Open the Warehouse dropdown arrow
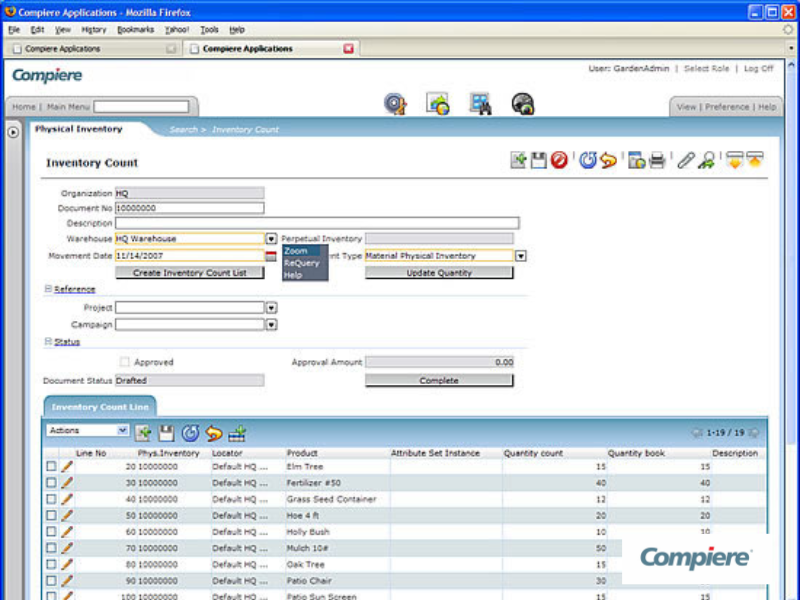 (271, 239)
